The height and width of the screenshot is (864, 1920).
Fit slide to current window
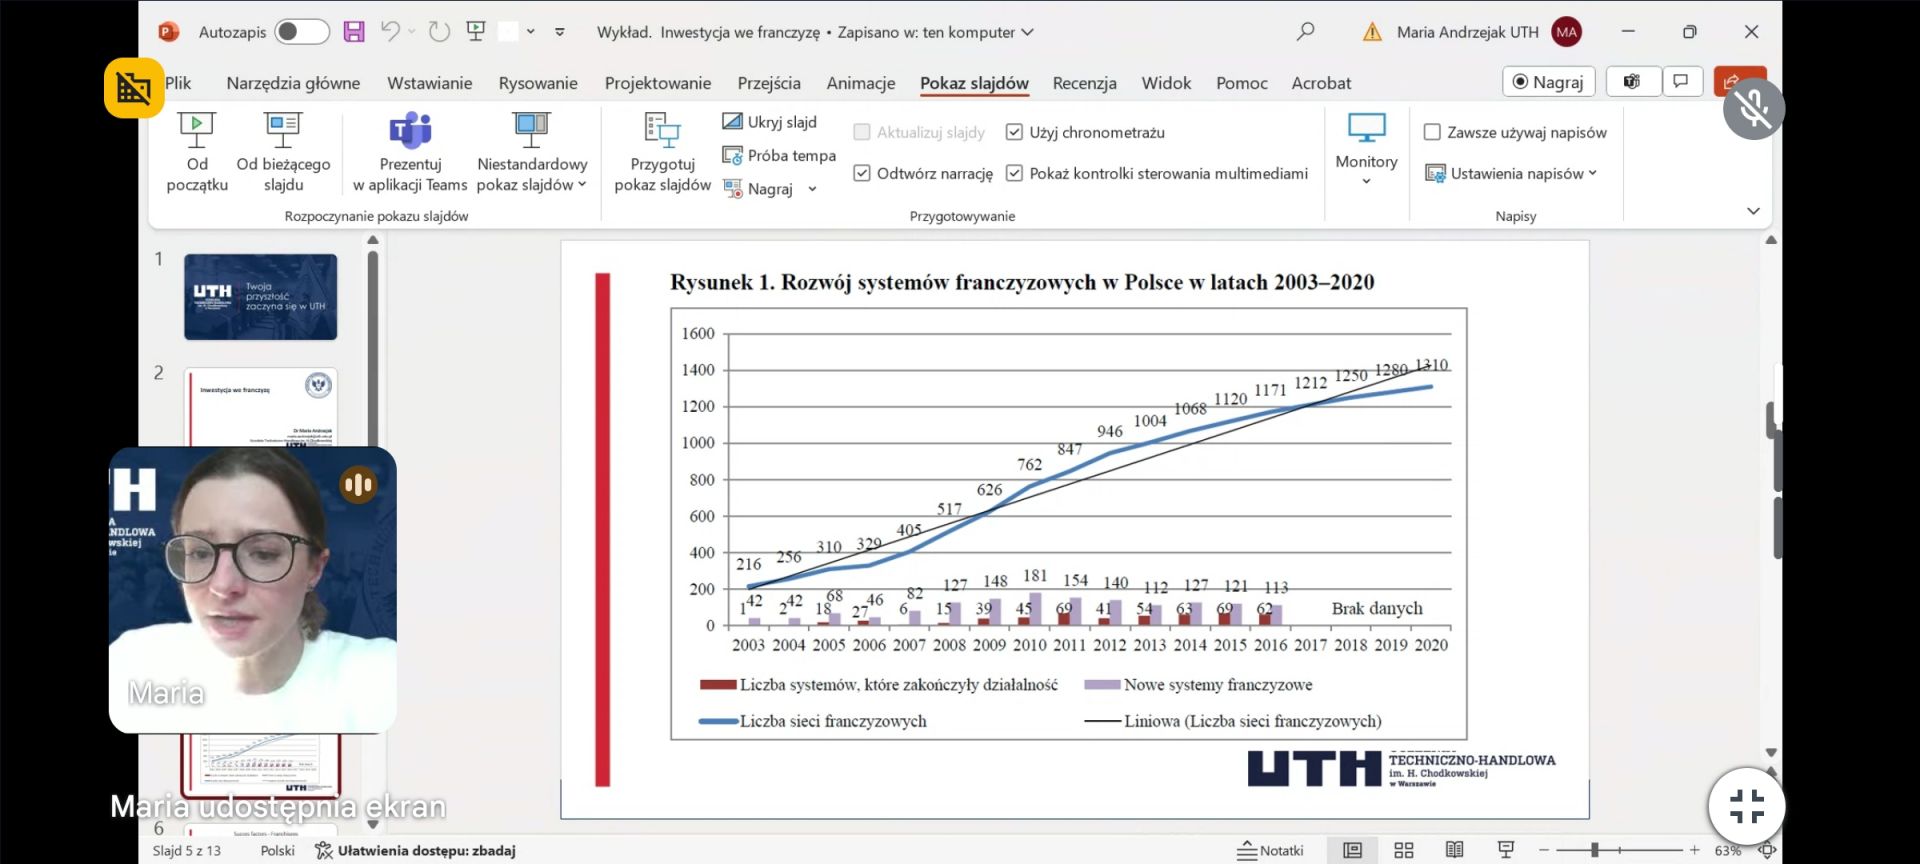1767,850
